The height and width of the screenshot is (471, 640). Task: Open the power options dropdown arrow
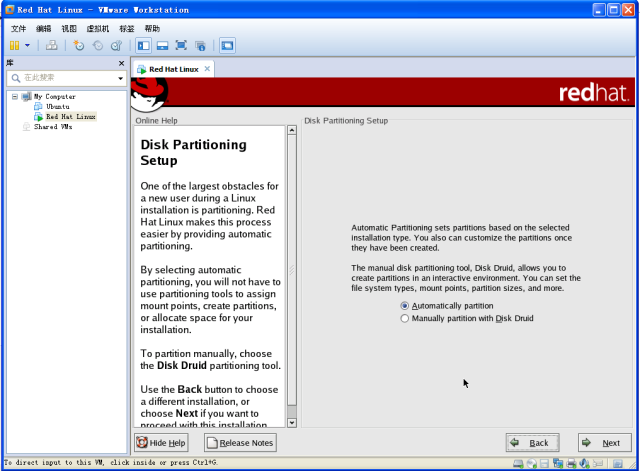27,45
